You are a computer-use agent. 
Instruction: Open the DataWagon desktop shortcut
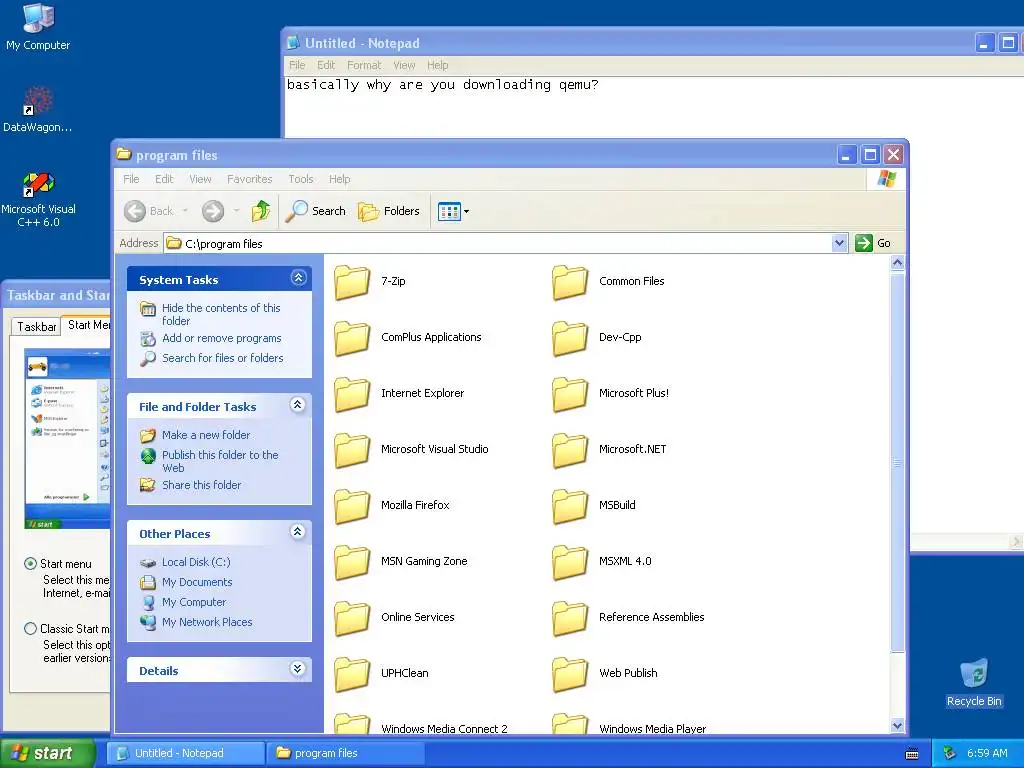coord(37,109)
